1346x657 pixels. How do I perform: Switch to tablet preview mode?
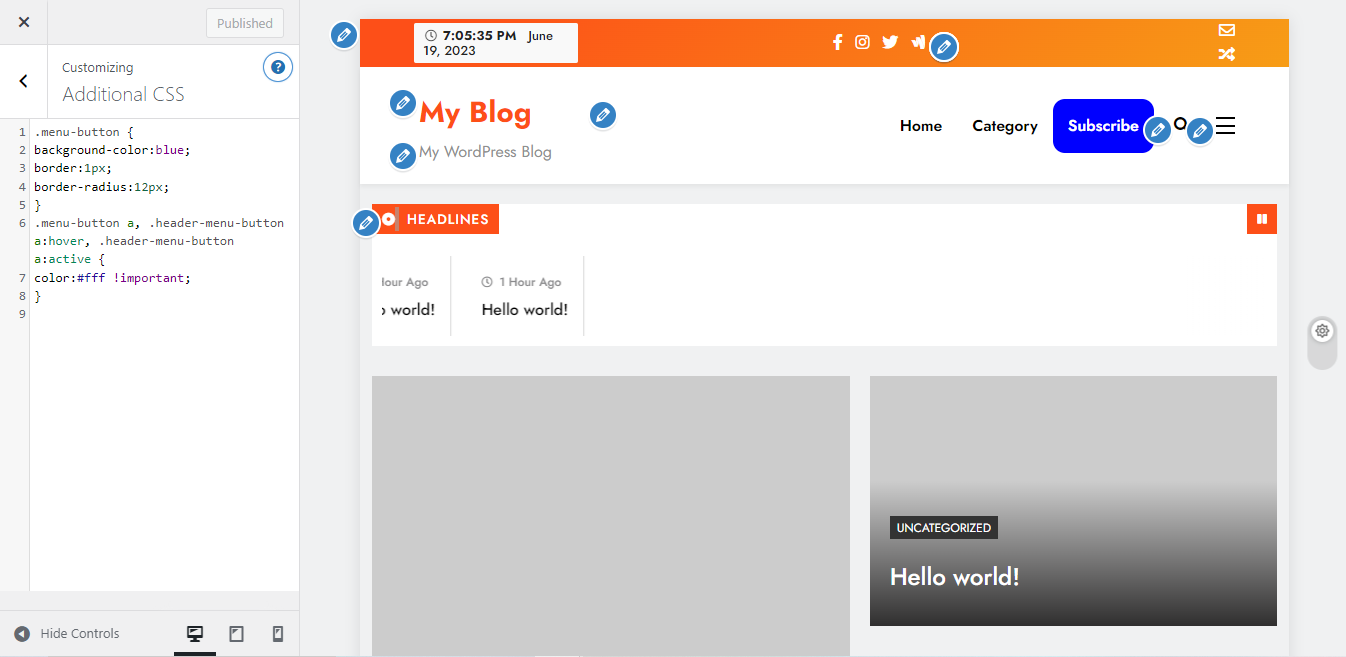pos(237,634)
